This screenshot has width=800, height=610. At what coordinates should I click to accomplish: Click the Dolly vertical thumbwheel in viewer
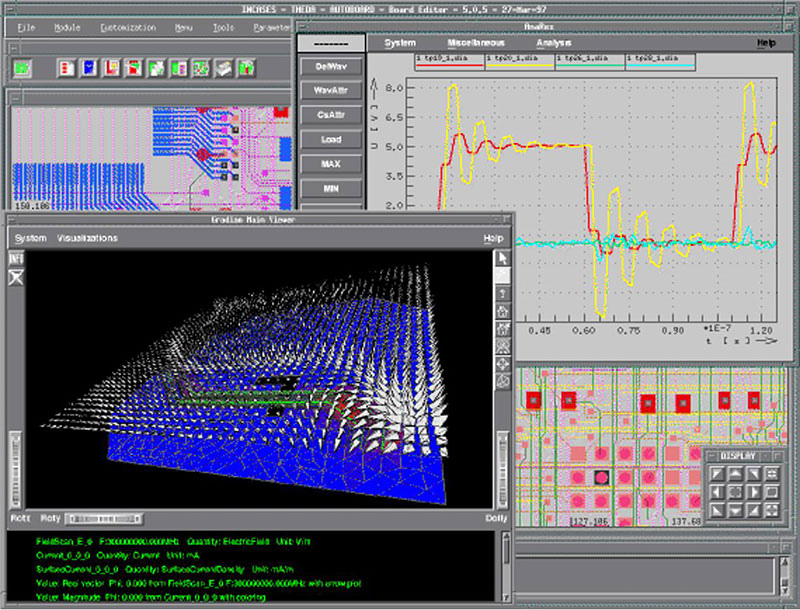click(x=503, y=470)
